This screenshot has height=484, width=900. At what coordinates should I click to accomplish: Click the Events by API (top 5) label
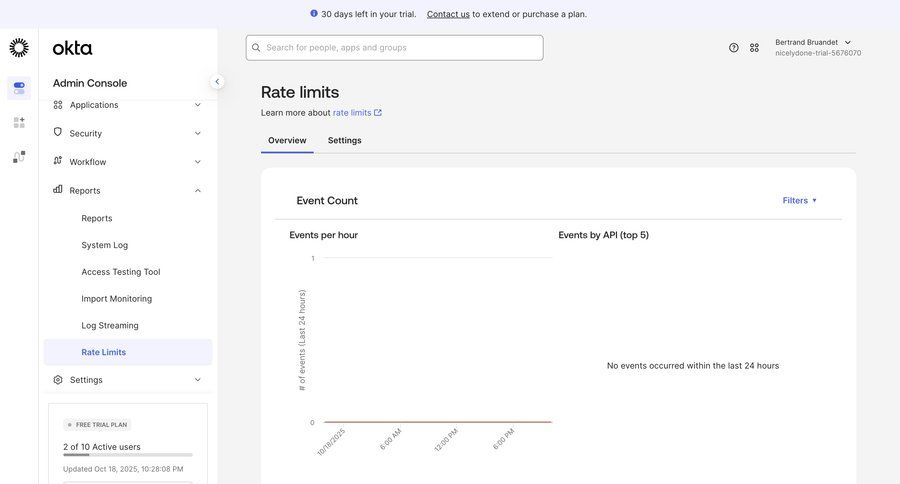point(604,235)
